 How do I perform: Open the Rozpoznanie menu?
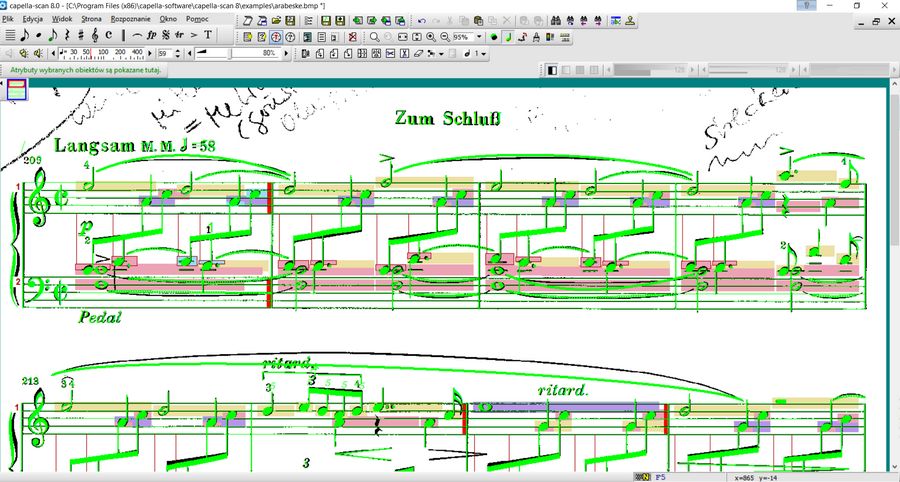coord(130,19)
